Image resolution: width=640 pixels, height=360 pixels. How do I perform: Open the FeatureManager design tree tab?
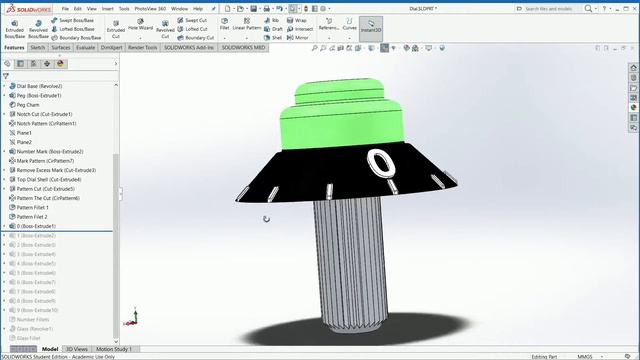tap(7, 64)
